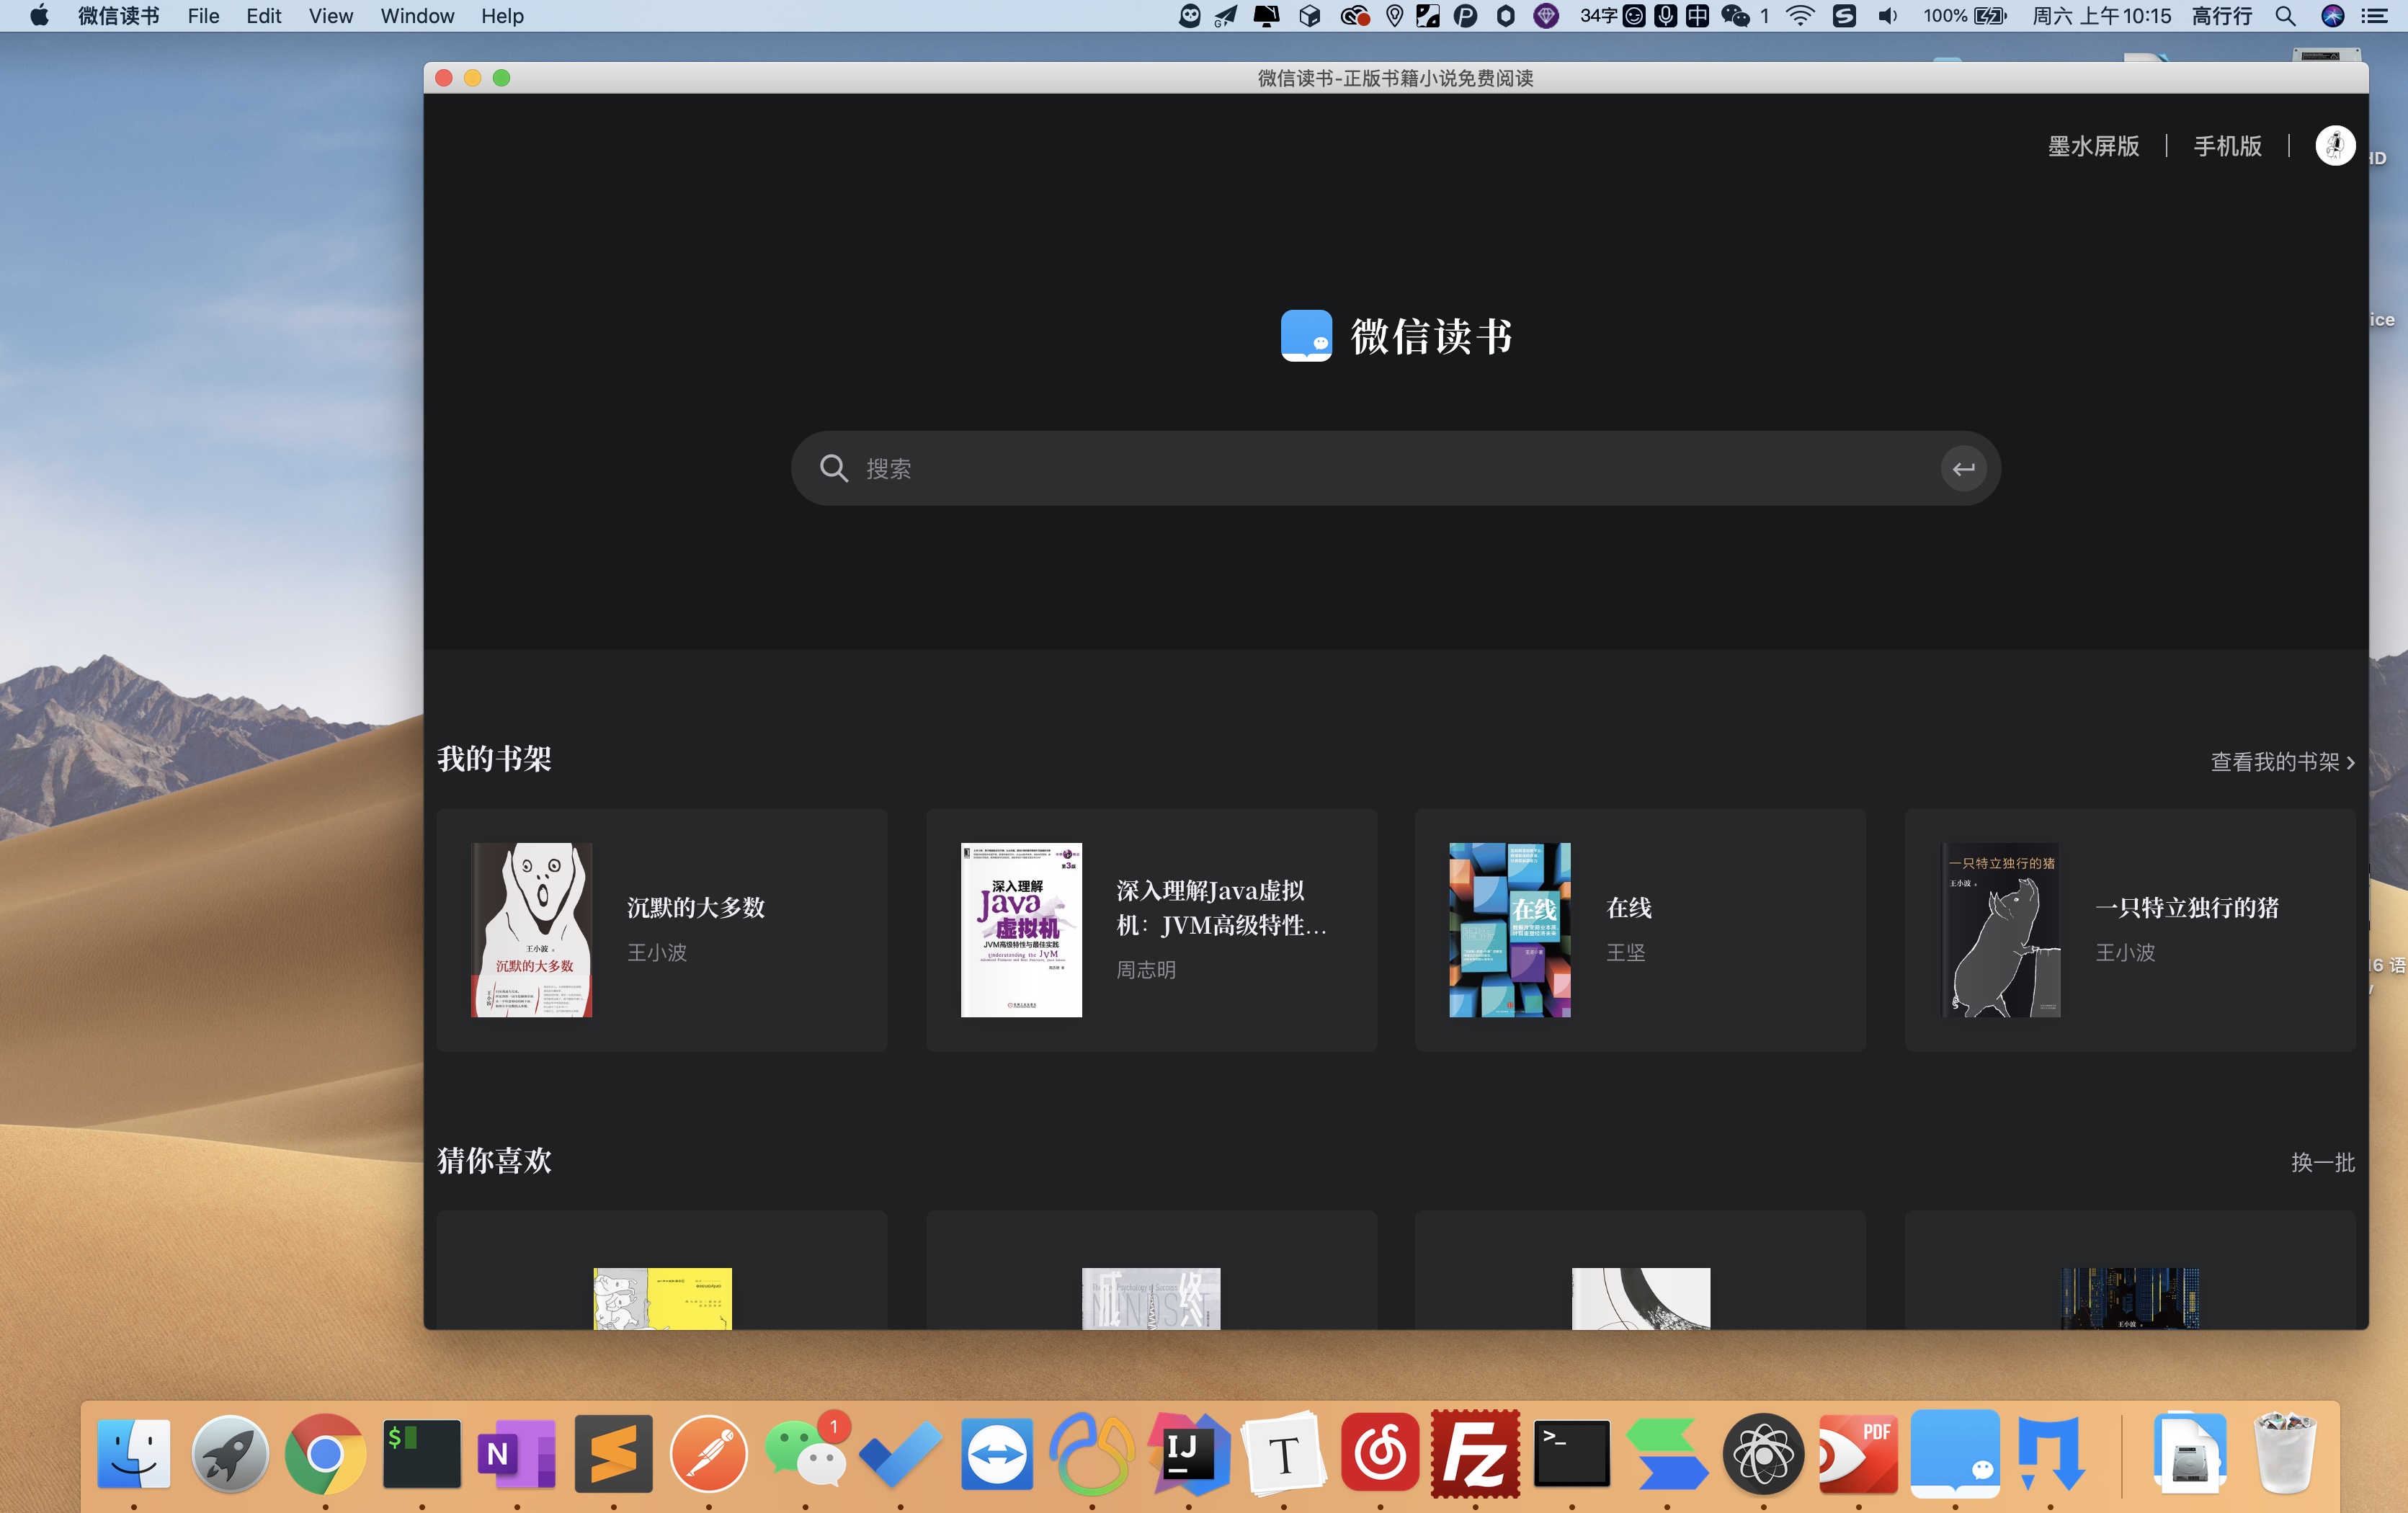Open the Window menu
2408x1513 pixels.
pos(417,16)
